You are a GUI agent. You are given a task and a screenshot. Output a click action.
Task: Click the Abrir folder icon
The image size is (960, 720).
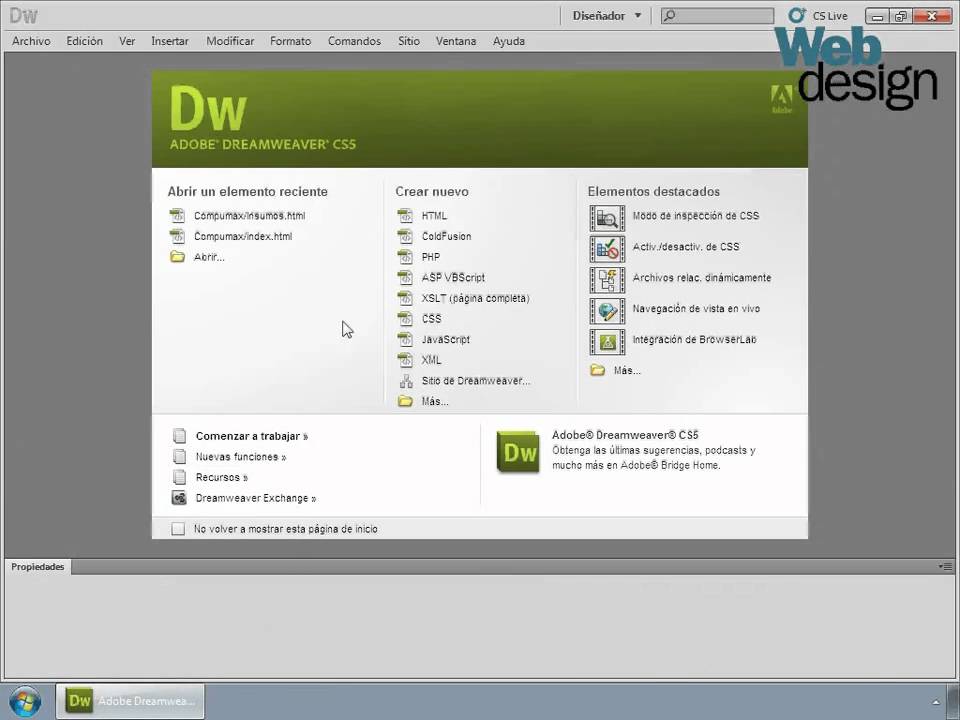click(177, 257)
